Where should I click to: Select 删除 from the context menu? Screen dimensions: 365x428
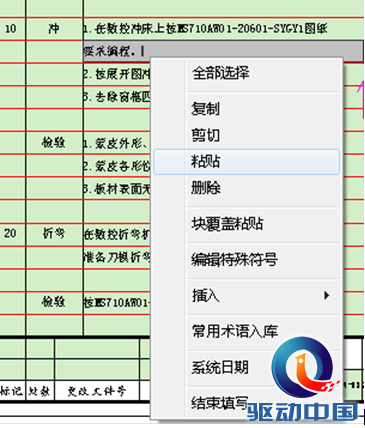(x=247, y=188)
